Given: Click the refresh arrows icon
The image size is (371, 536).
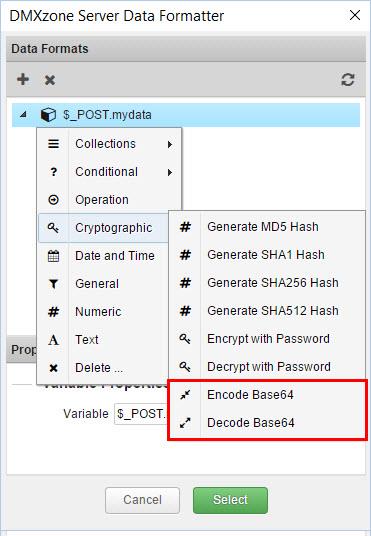Looking at the screenshot, I should coord(348,80).
